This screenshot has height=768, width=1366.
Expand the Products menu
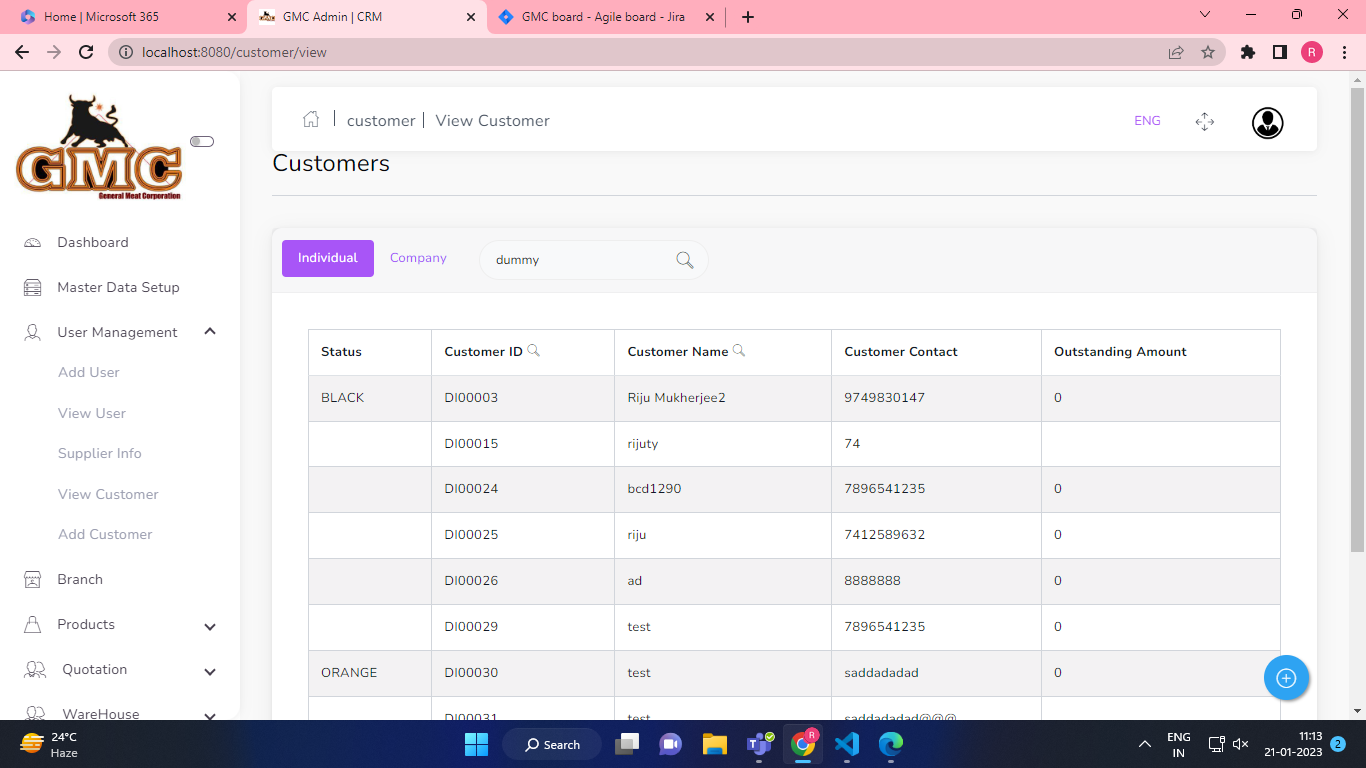(x=210, y=626)
